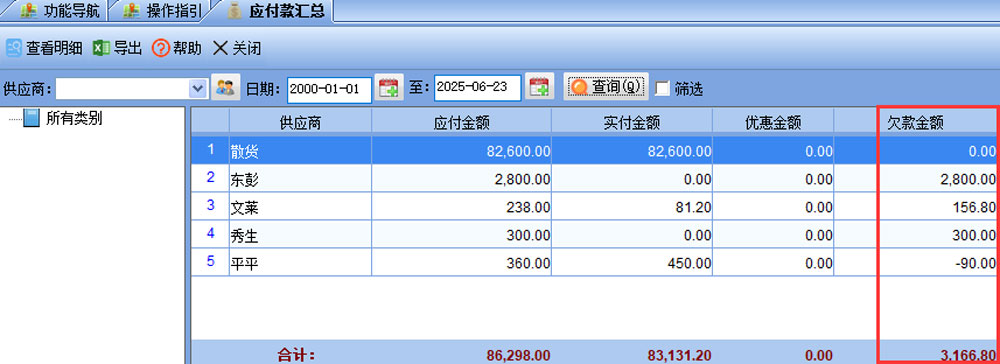Select 所有类别 in the category tree

74,119
